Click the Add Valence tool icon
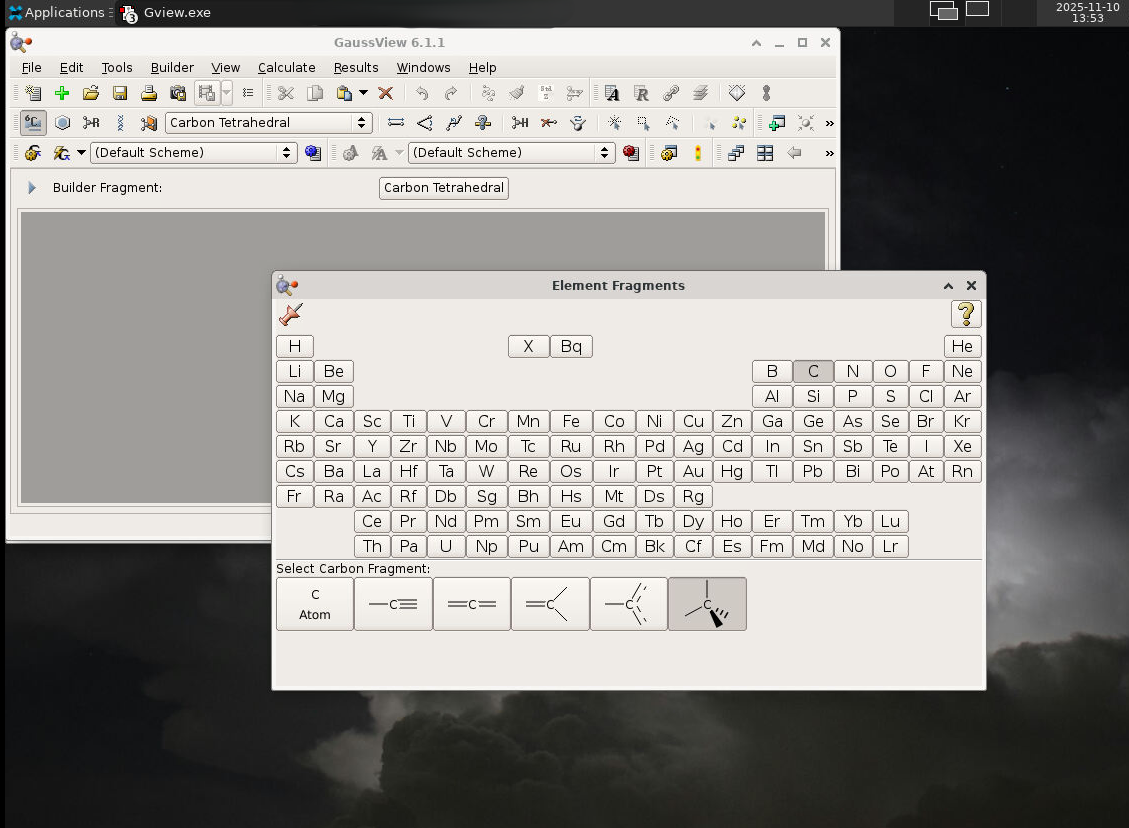 520,123
